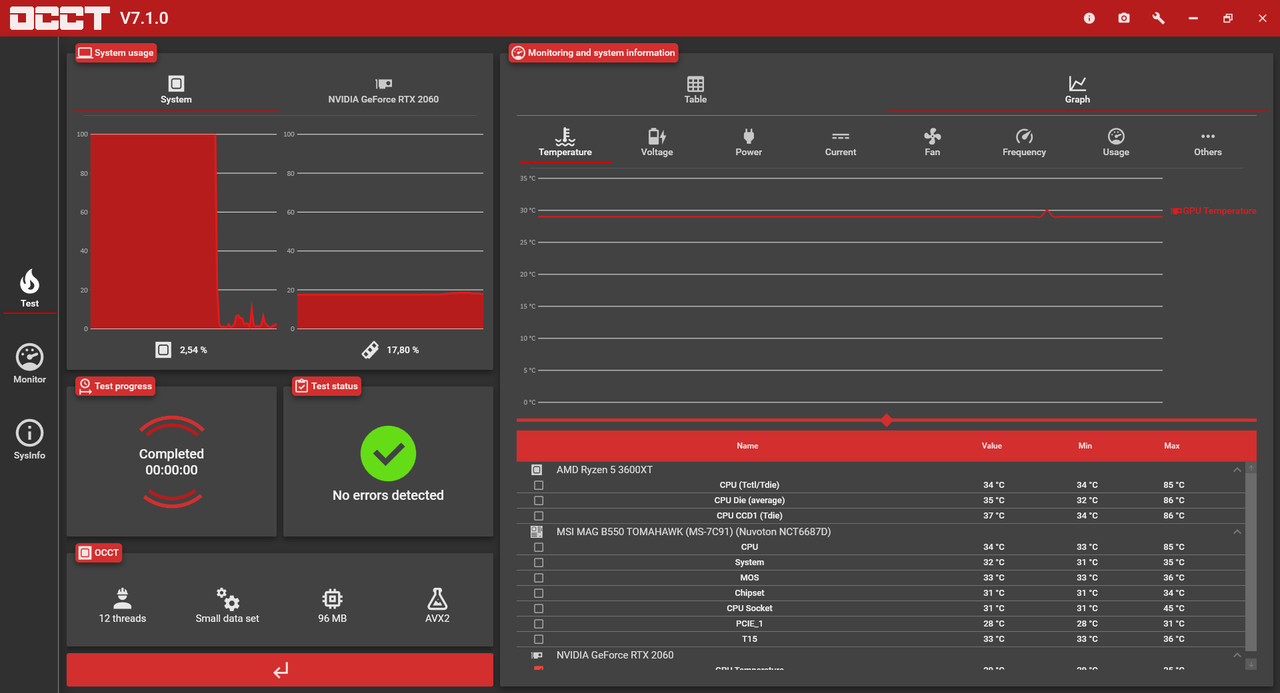Click the OCCT settings panel label
Screen dimensions: 1280x693
click(99, 553)
